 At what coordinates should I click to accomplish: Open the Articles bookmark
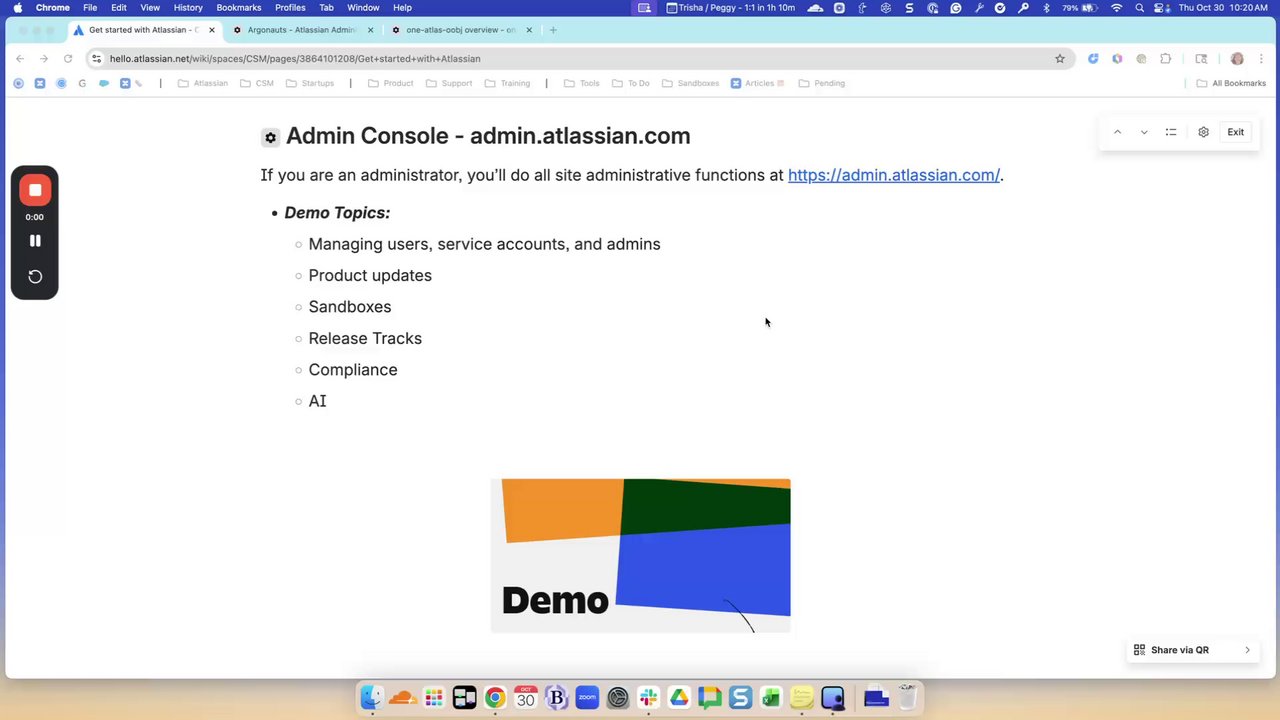coord(757,83)
